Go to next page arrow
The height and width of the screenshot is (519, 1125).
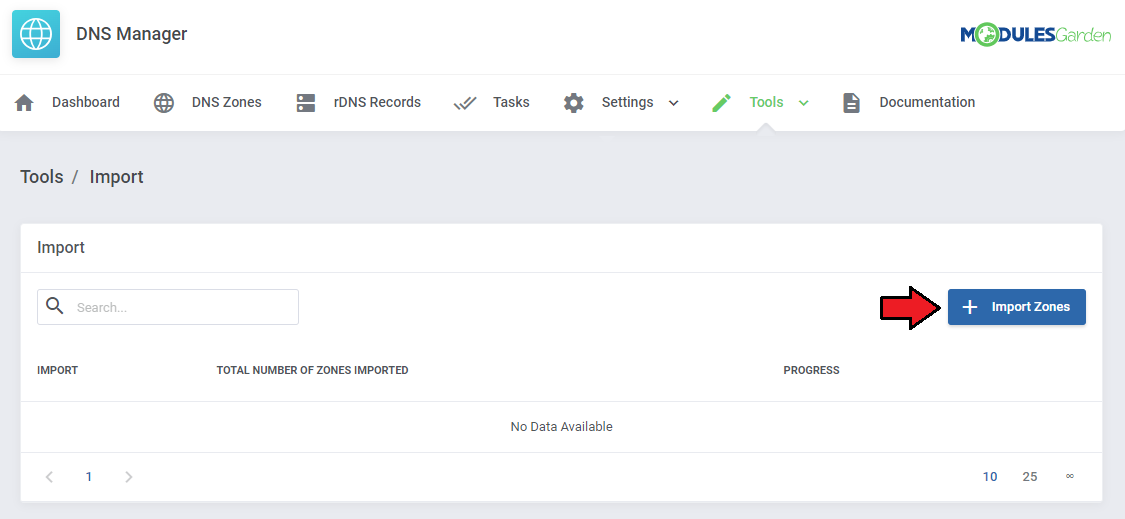tap(128, 477)
